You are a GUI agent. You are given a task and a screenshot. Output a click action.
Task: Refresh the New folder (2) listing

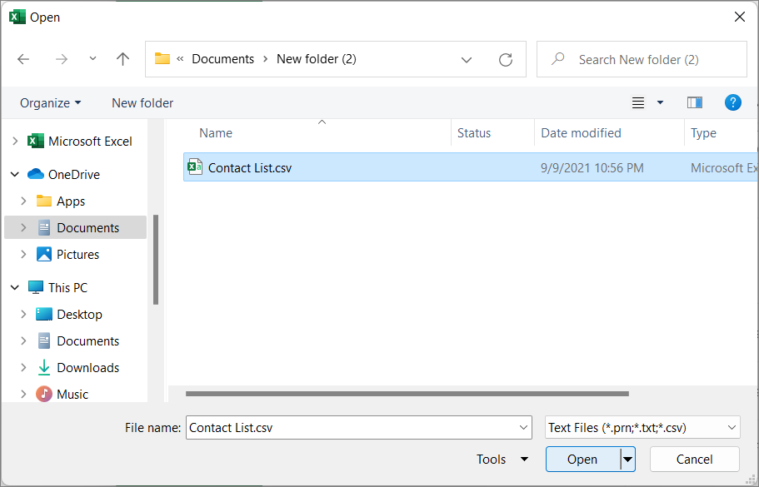505,60
